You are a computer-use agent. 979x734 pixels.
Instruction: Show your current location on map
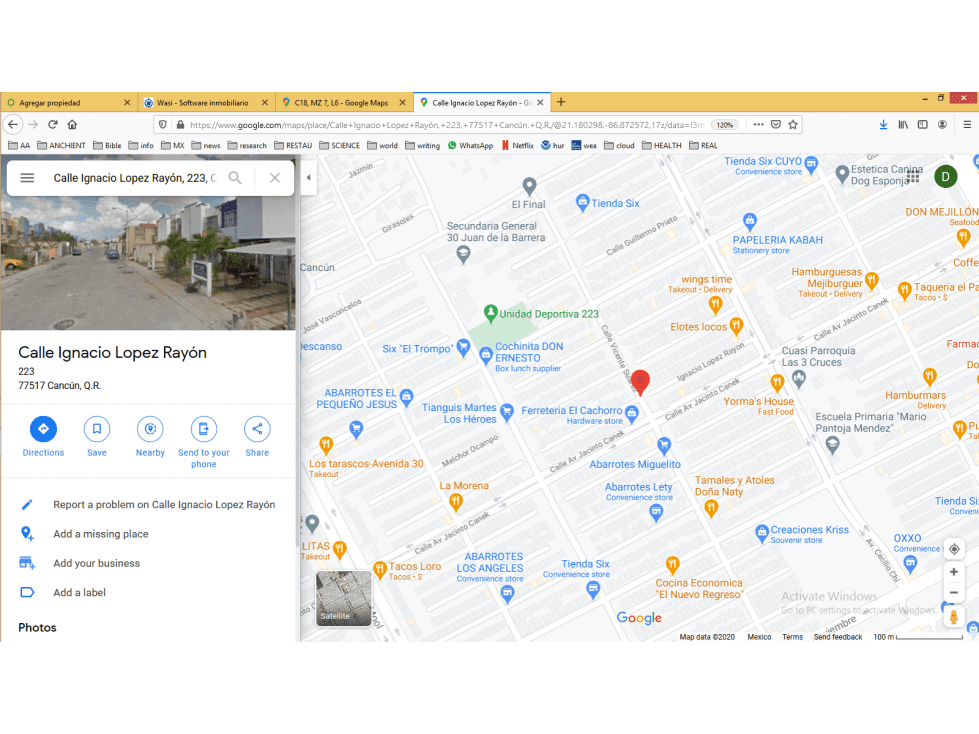tap(953, 549)
